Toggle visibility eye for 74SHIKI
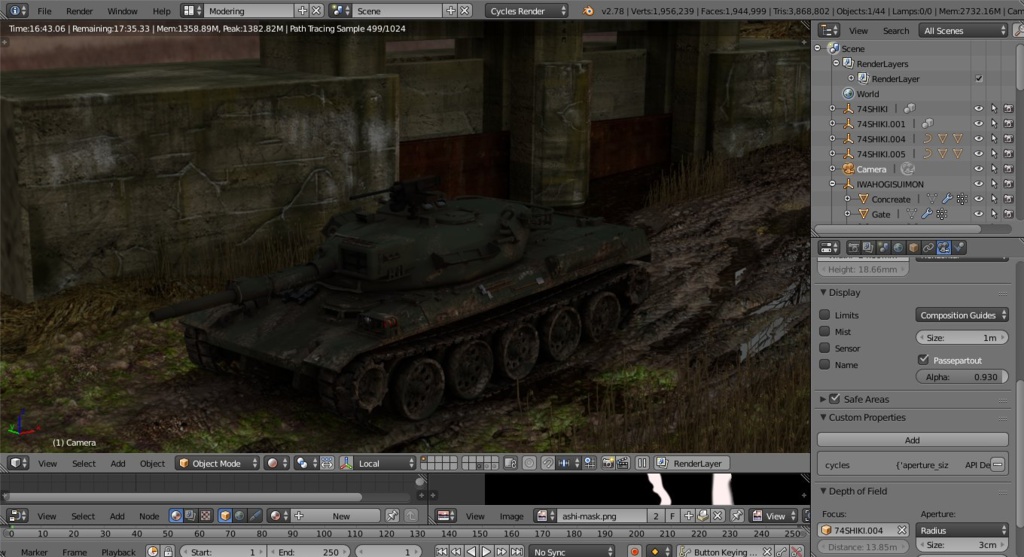Screen dimensions: 1024x557 click(x=978, y=109)
